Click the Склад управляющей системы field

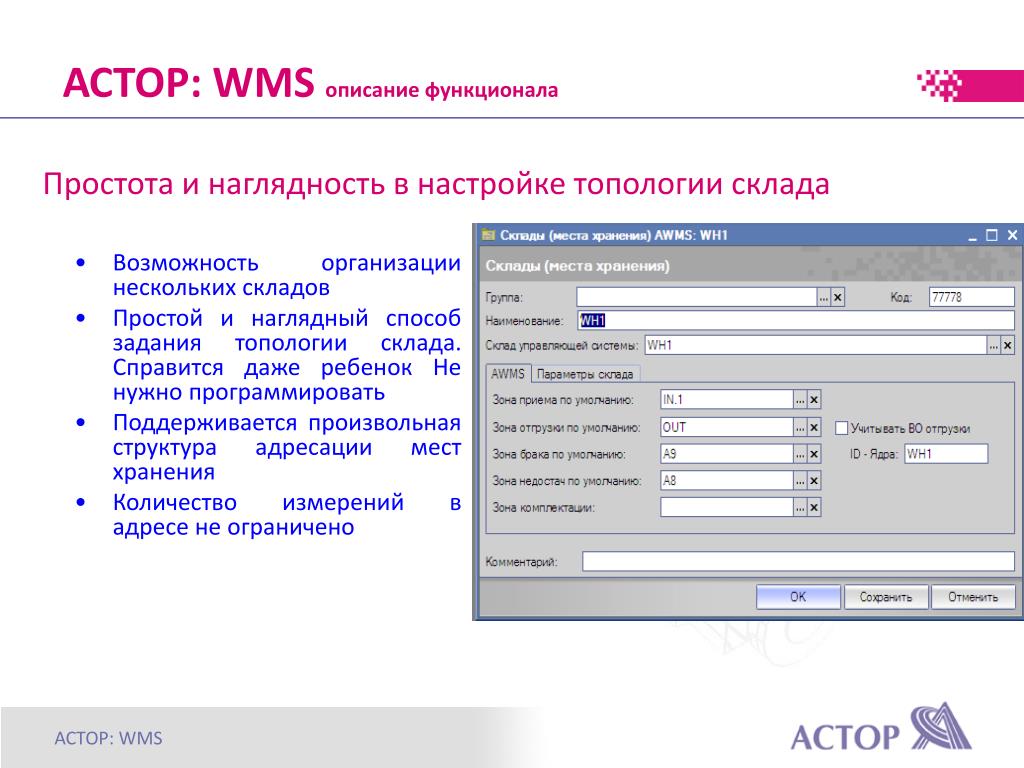click(x=815, y=345)
